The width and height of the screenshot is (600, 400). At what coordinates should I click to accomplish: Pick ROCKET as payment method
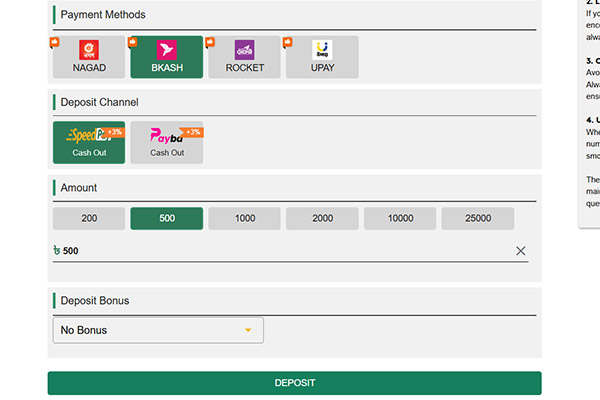pos(244,57)
